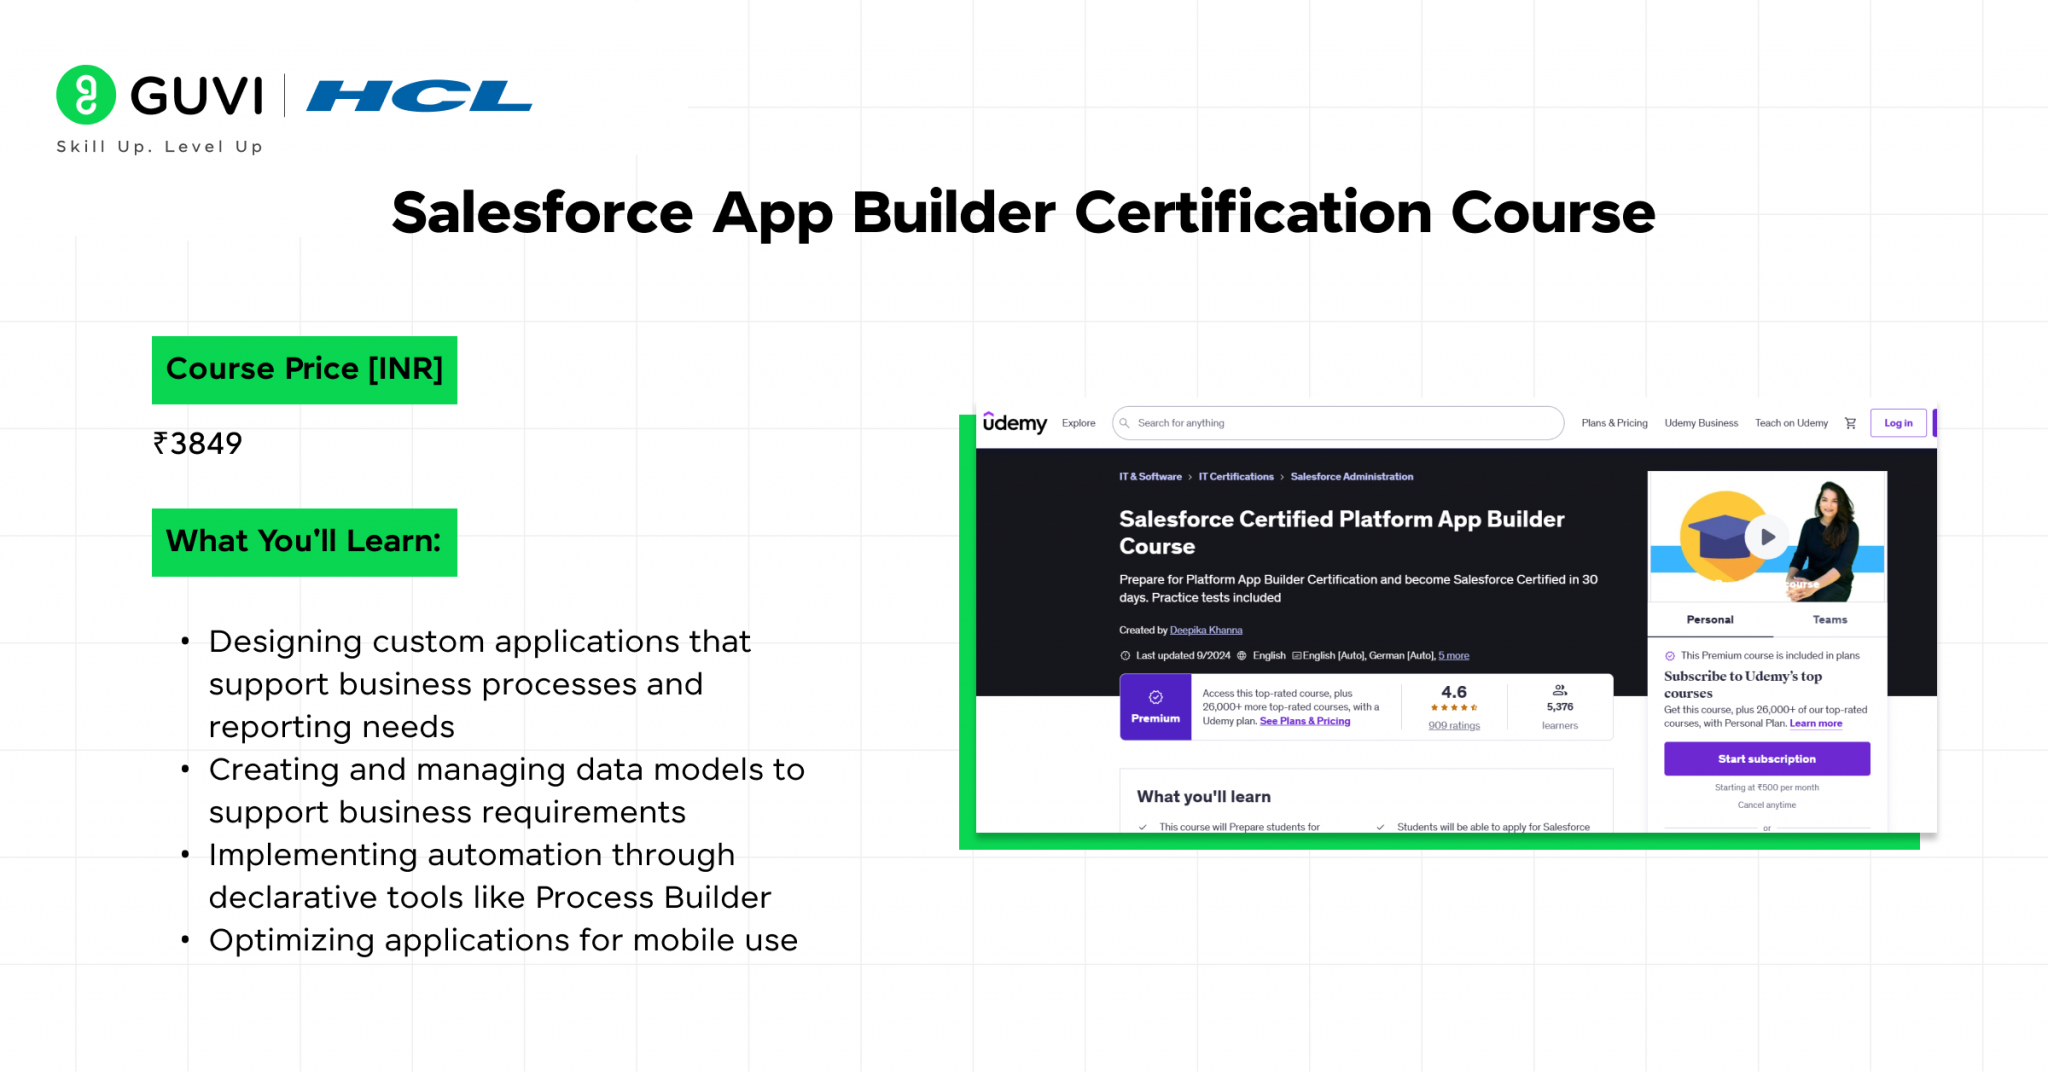Click the search magnifier icon
The width and height of the screenshot is (2048, 1075).
click(1125, 422)
